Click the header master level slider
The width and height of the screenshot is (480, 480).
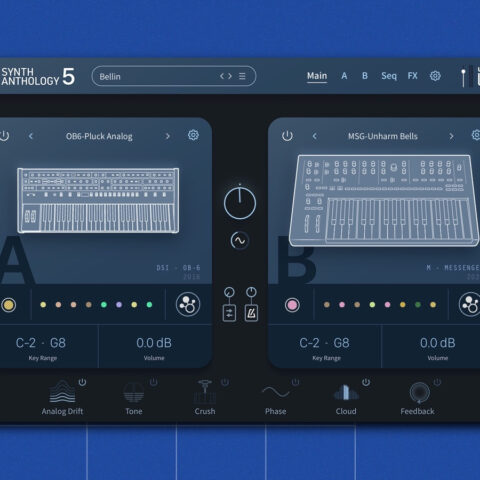tap(463, 78)
